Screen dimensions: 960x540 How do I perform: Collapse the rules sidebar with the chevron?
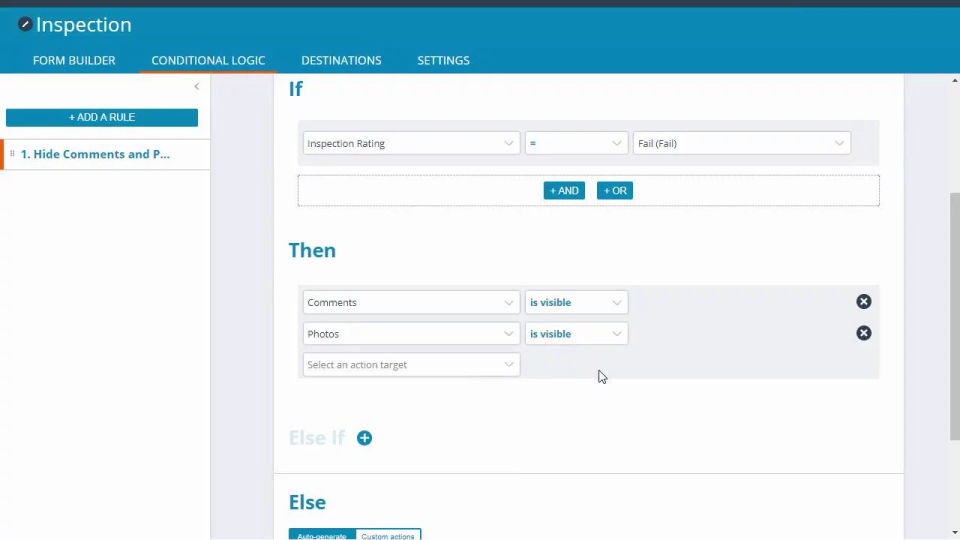pos(197,86)
